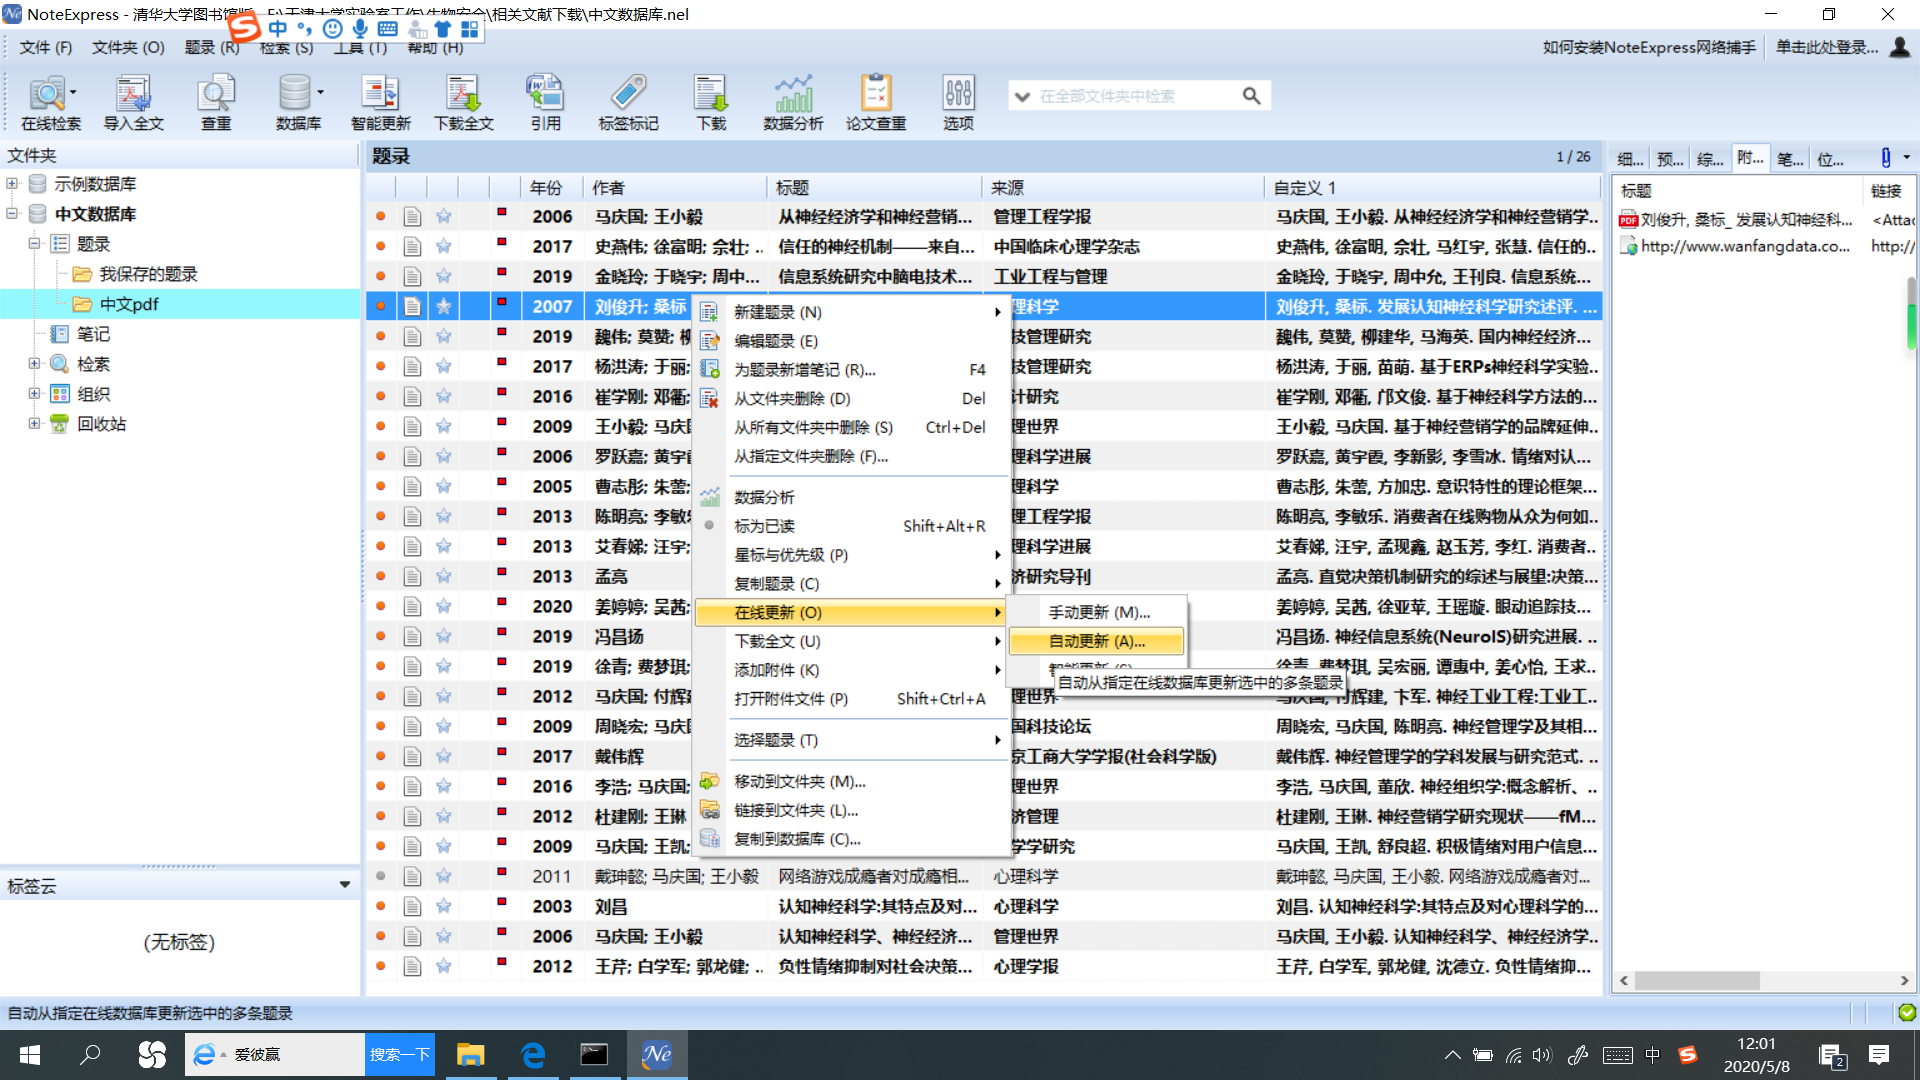Collapse the 标签云 panel
Viewport: 1920px width, 1080px height.
pyautogui.click(x=344, y=885)
